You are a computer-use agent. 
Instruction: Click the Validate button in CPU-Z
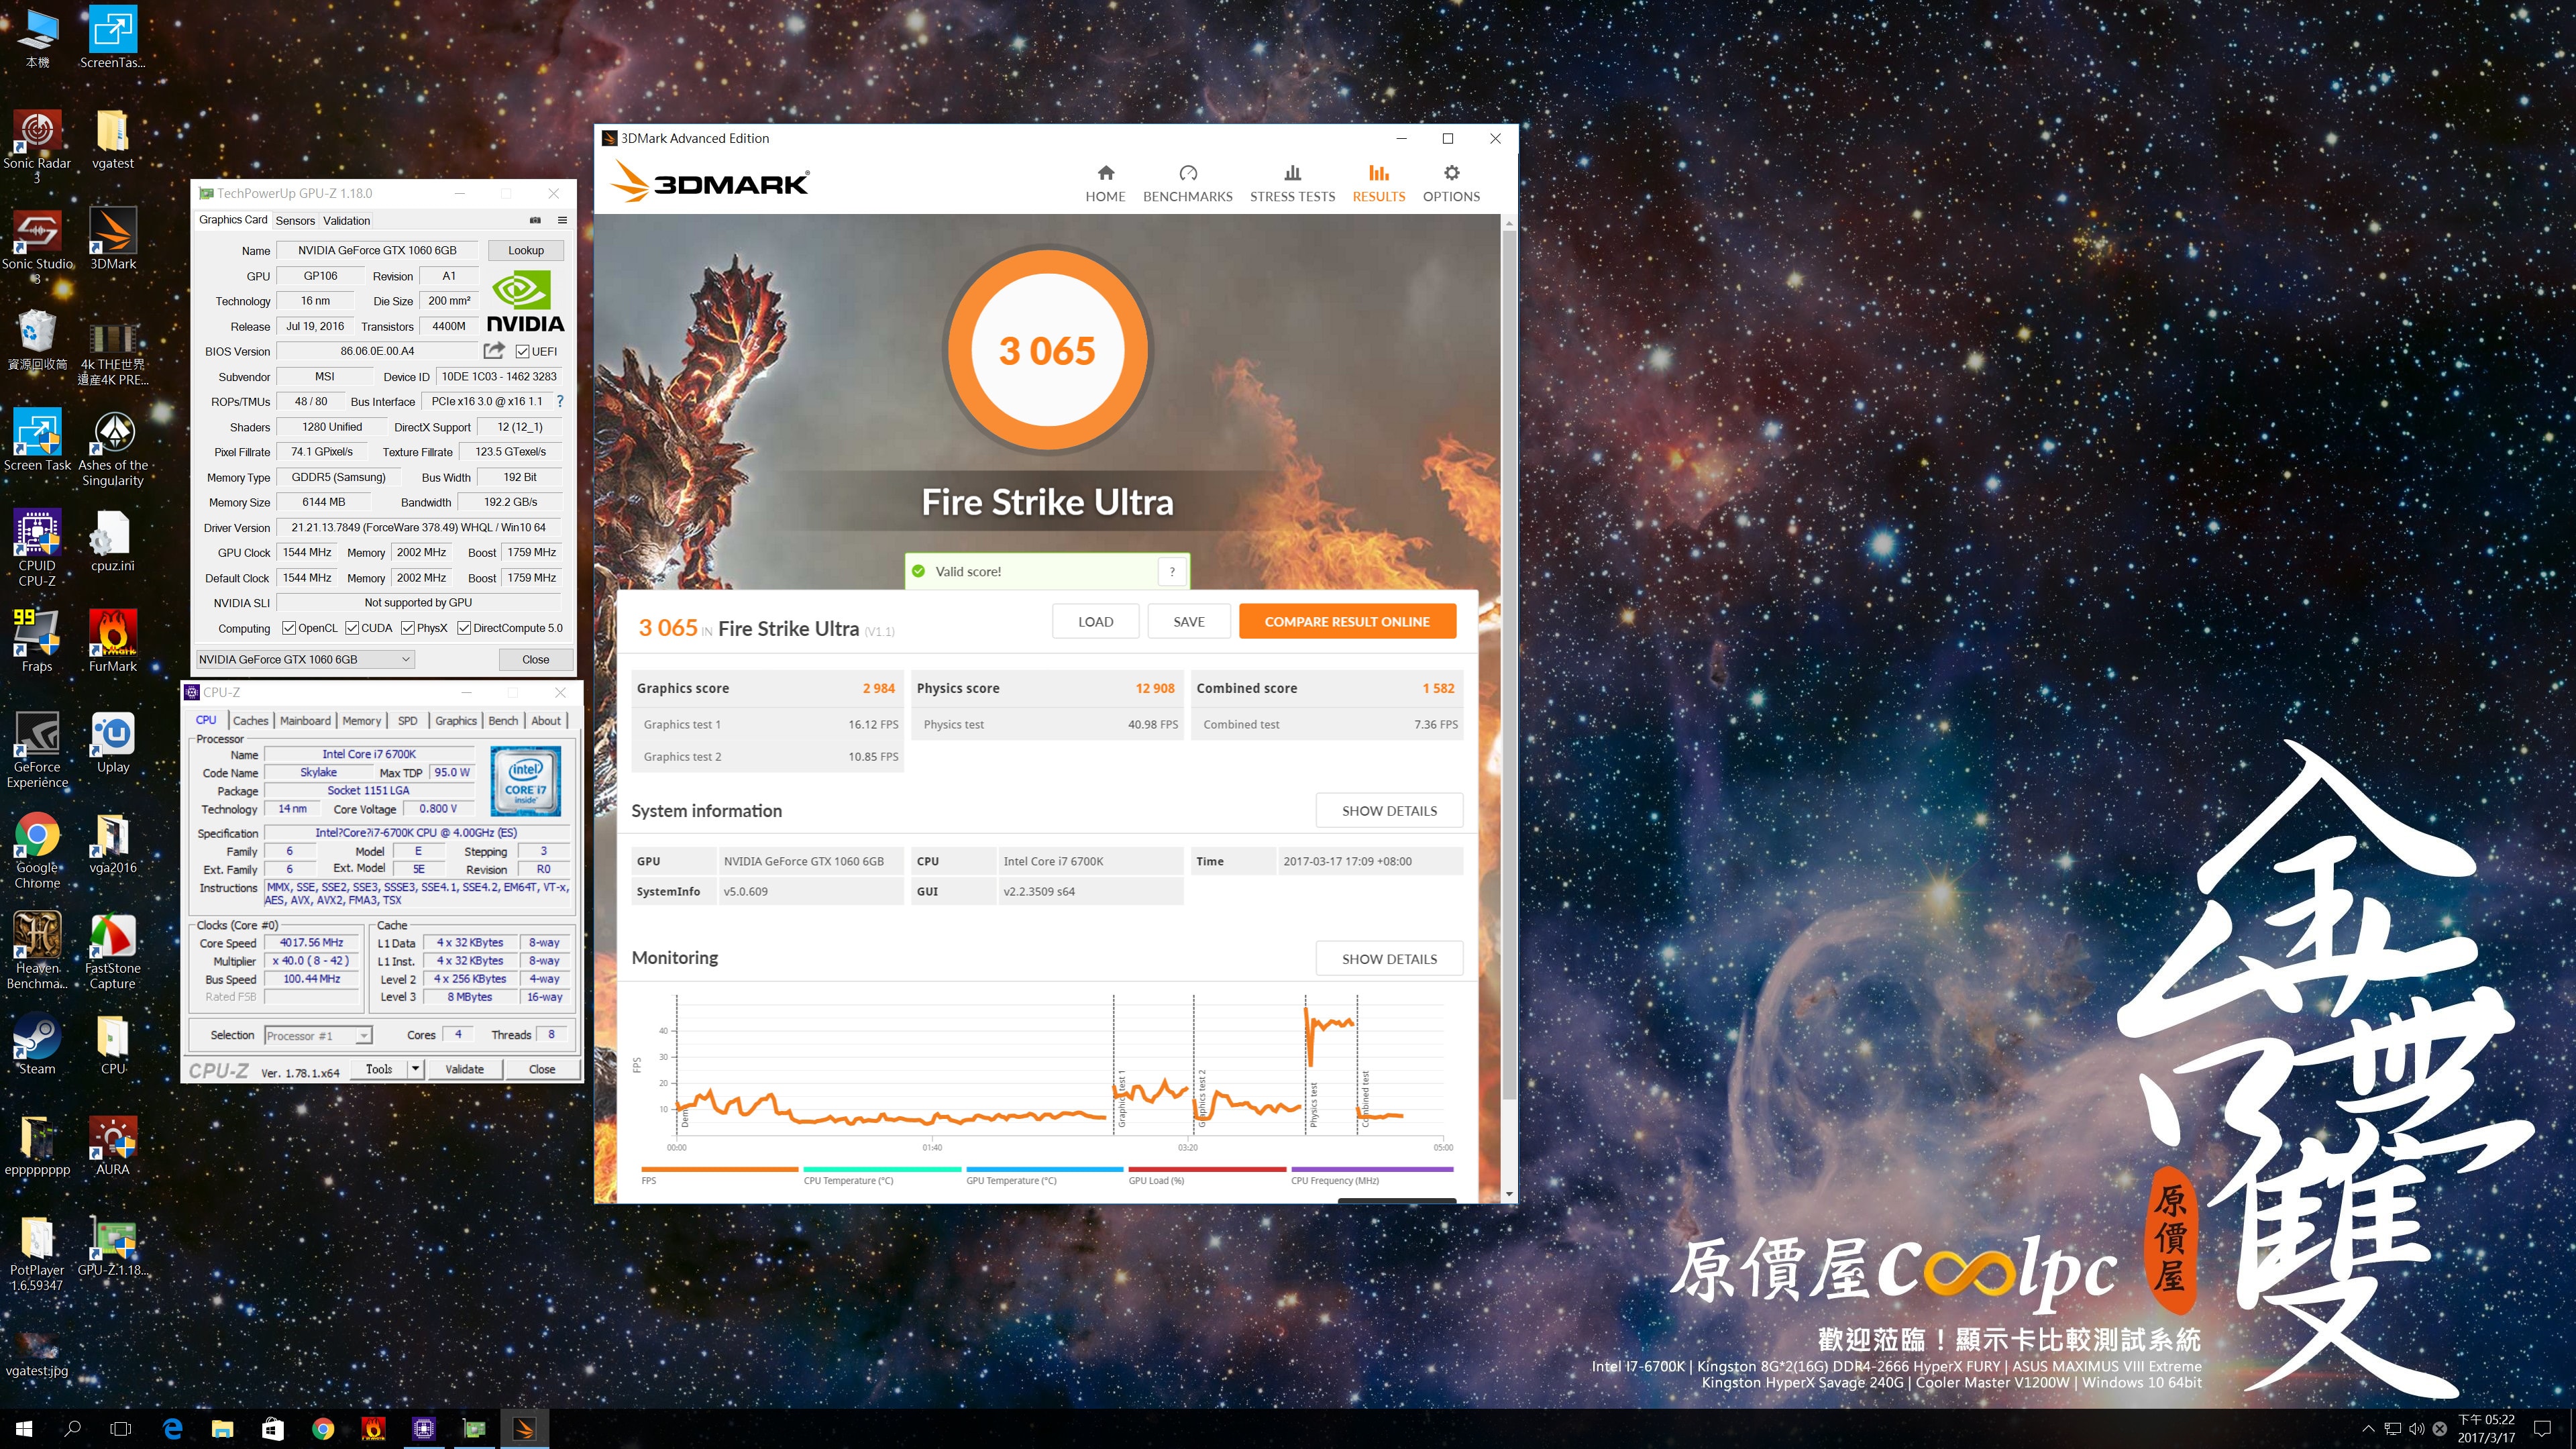464,1069
